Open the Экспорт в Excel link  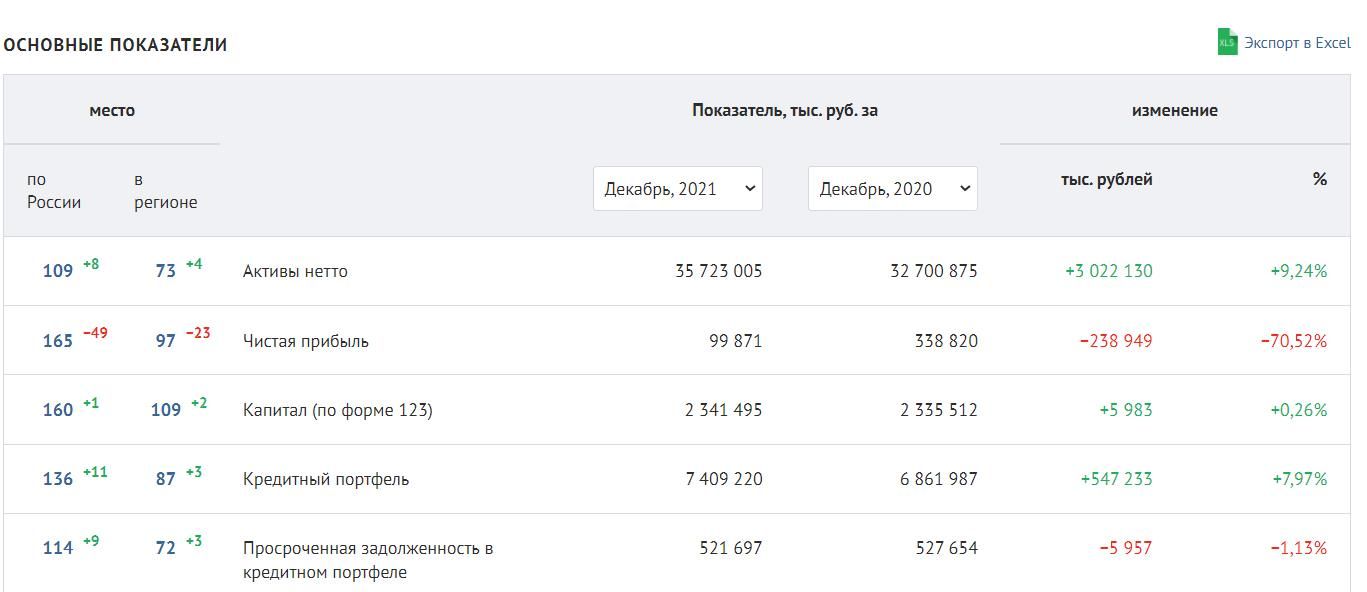[x=1297, y=43]
